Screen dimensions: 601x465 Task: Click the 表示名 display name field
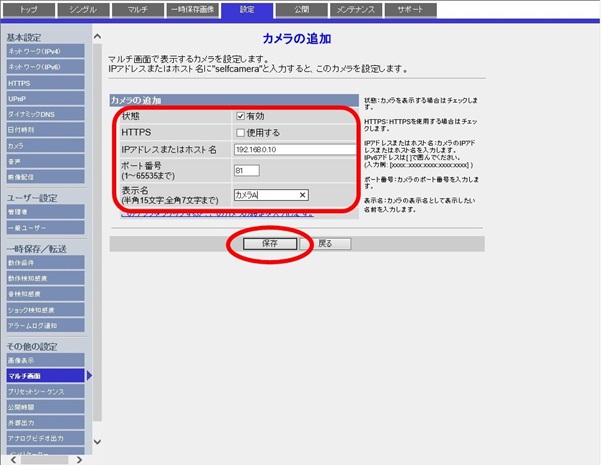pos(271,195)
